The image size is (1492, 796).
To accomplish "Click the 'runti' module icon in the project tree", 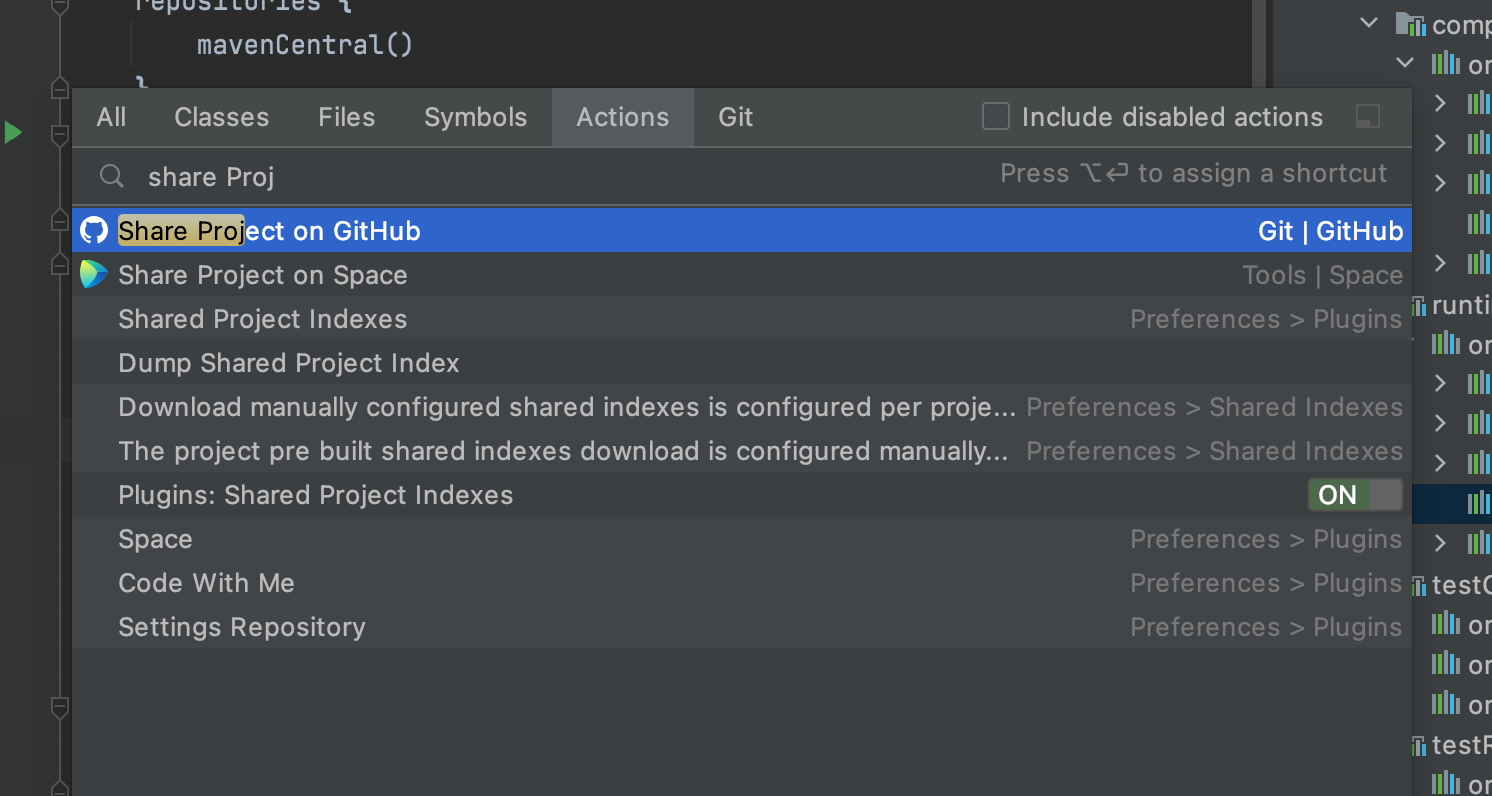I will pos(1419,305).
